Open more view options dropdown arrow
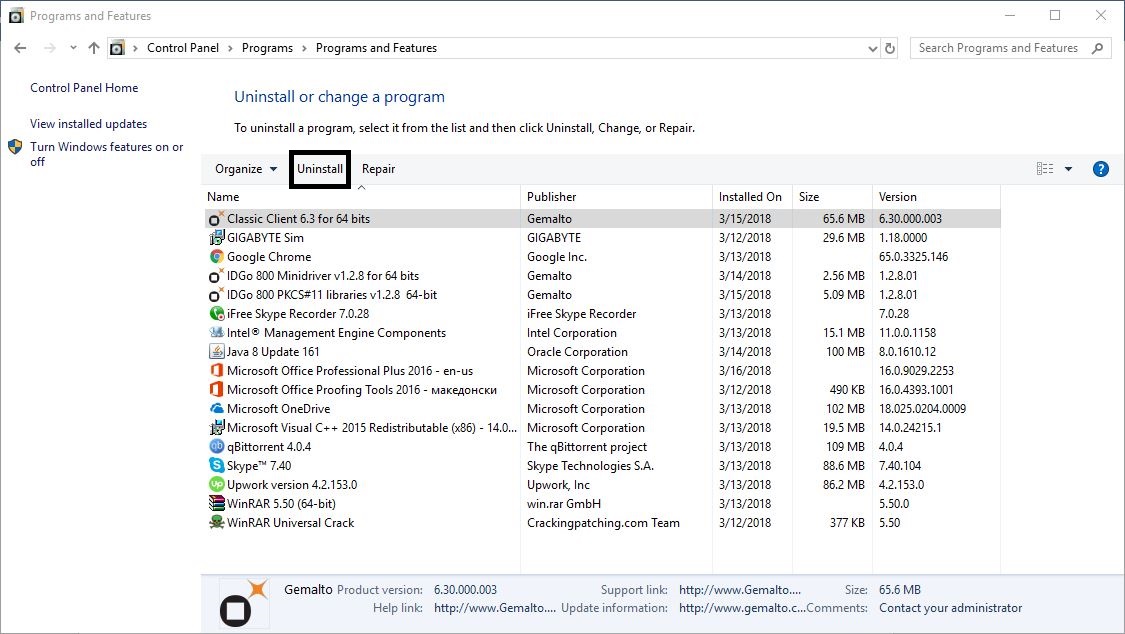This screenshot has height=634, width=1125. click(x=1068, y=169)
